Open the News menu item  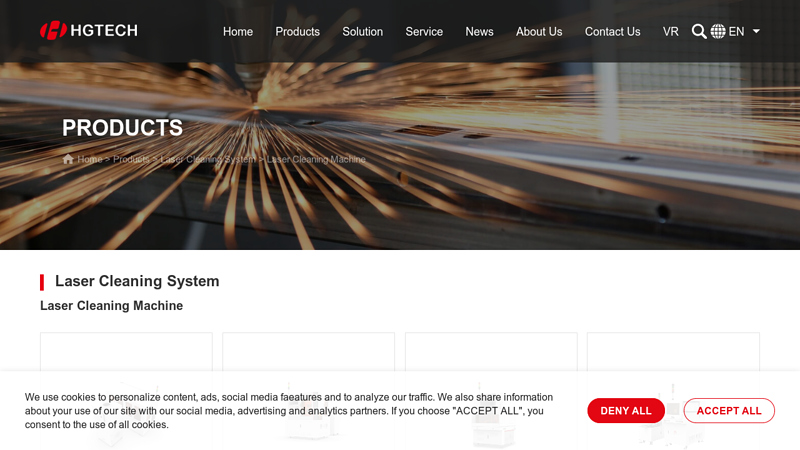[x=479, y=31]
